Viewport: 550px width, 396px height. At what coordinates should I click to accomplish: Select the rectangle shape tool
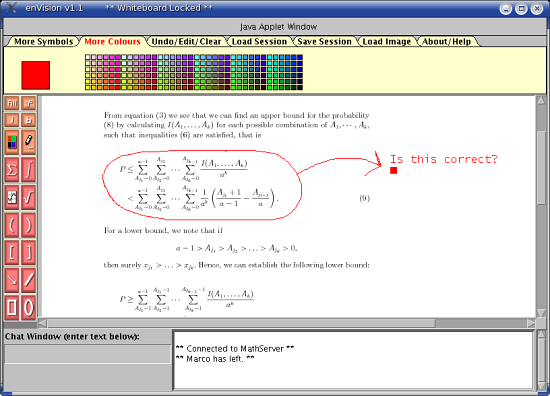click(x=12, y=308)
